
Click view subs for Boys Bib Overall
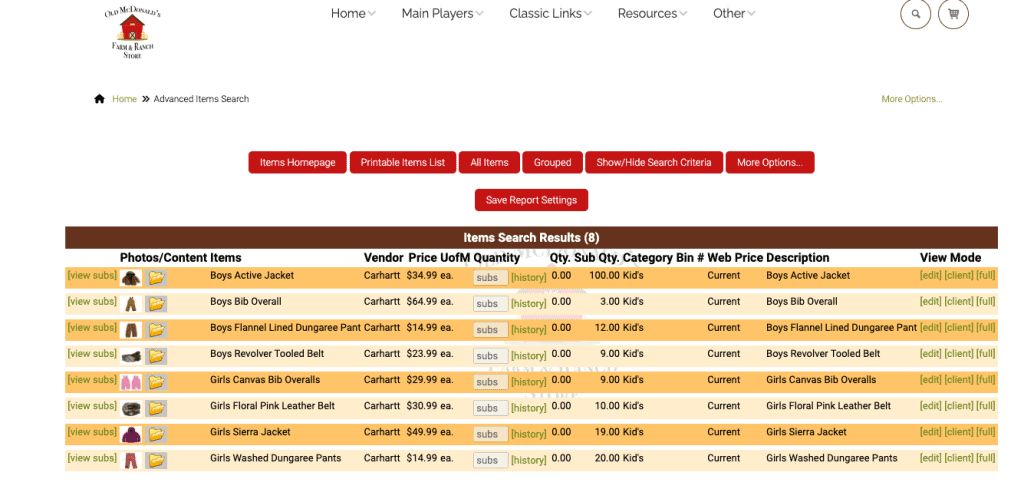coord(92,302)
